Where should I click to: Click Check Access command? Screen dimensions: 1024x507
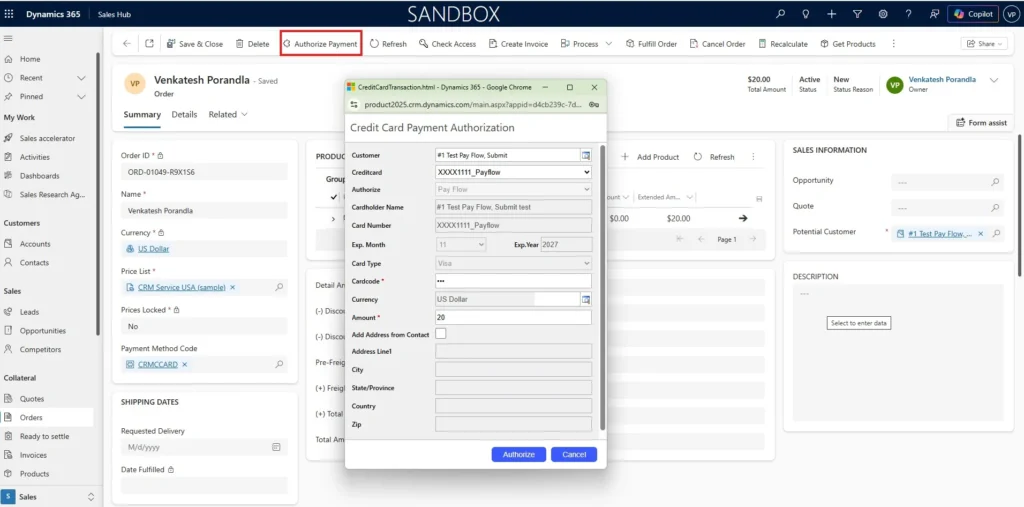pyautogui.click(x=447, y=44)
